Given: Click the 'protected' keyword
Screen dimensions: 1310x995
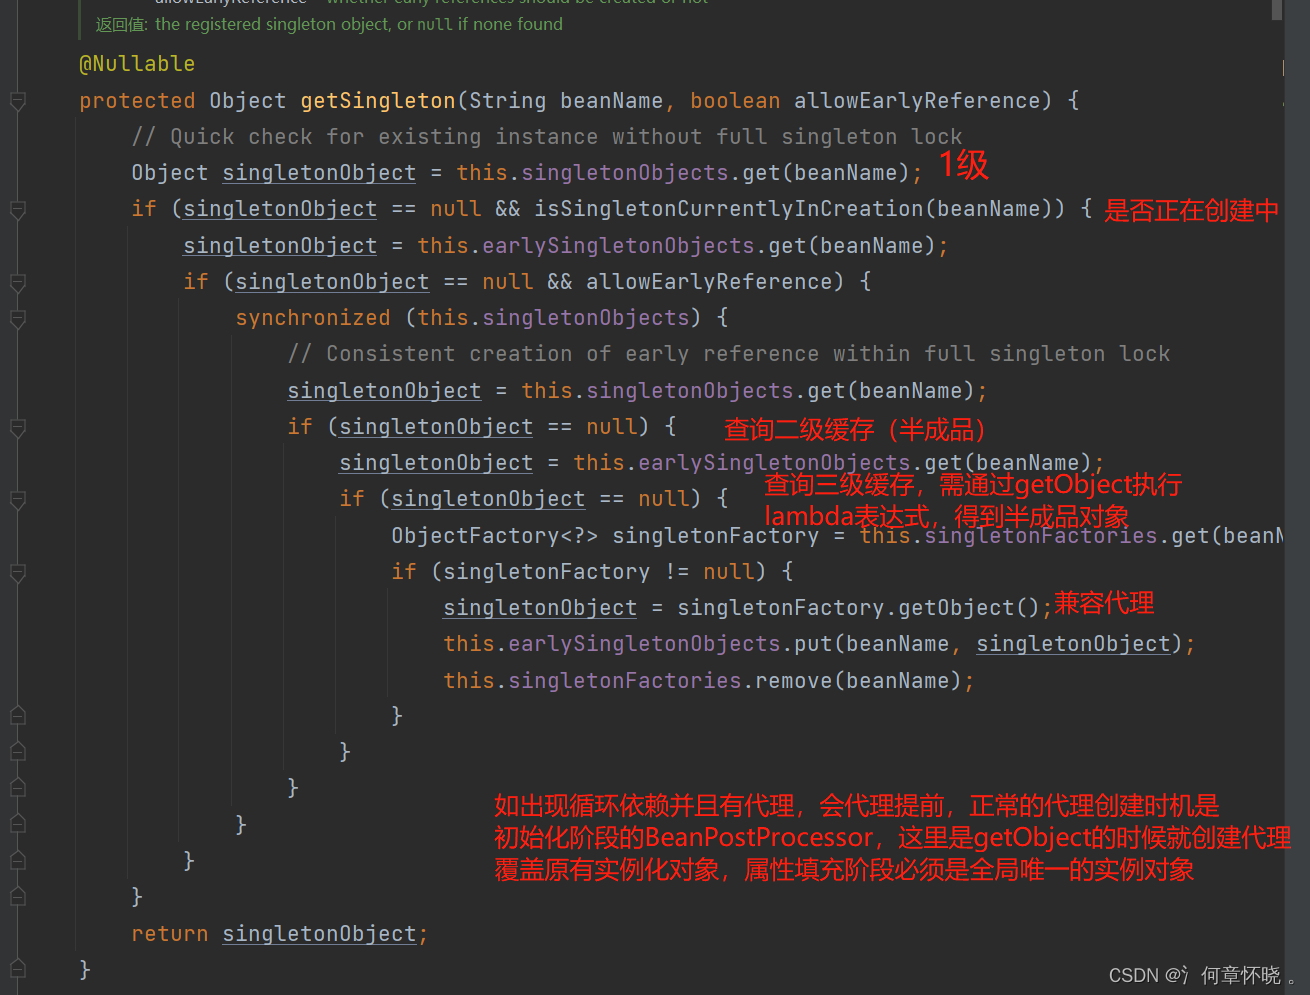Looking at the screenshot, I should pyautogui.click(x=137, y=101).
